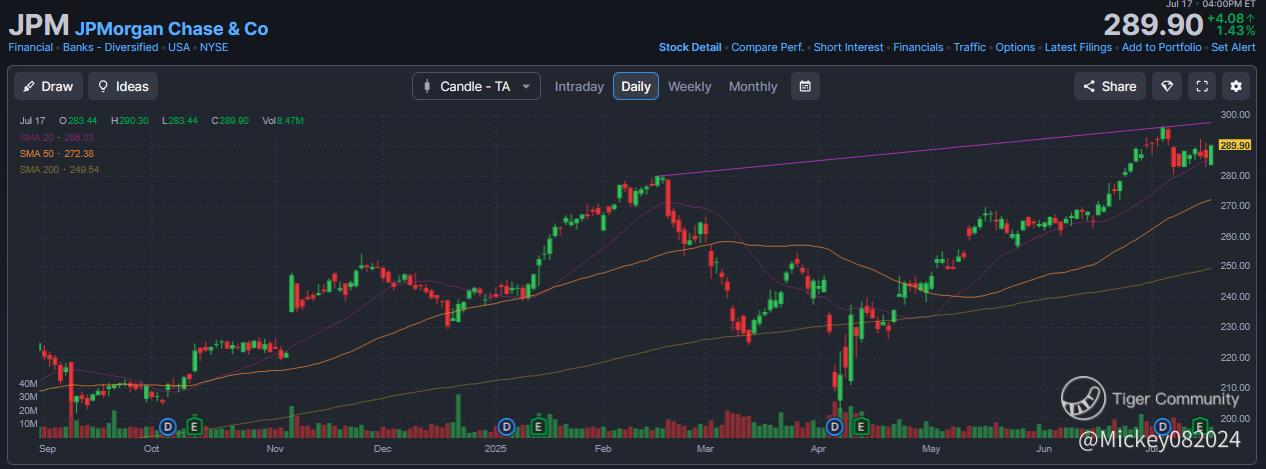This screenshot has width=1266, height=469.
Task: Open the Options link
Action: pyautogui.click(x=1015, y=47)
